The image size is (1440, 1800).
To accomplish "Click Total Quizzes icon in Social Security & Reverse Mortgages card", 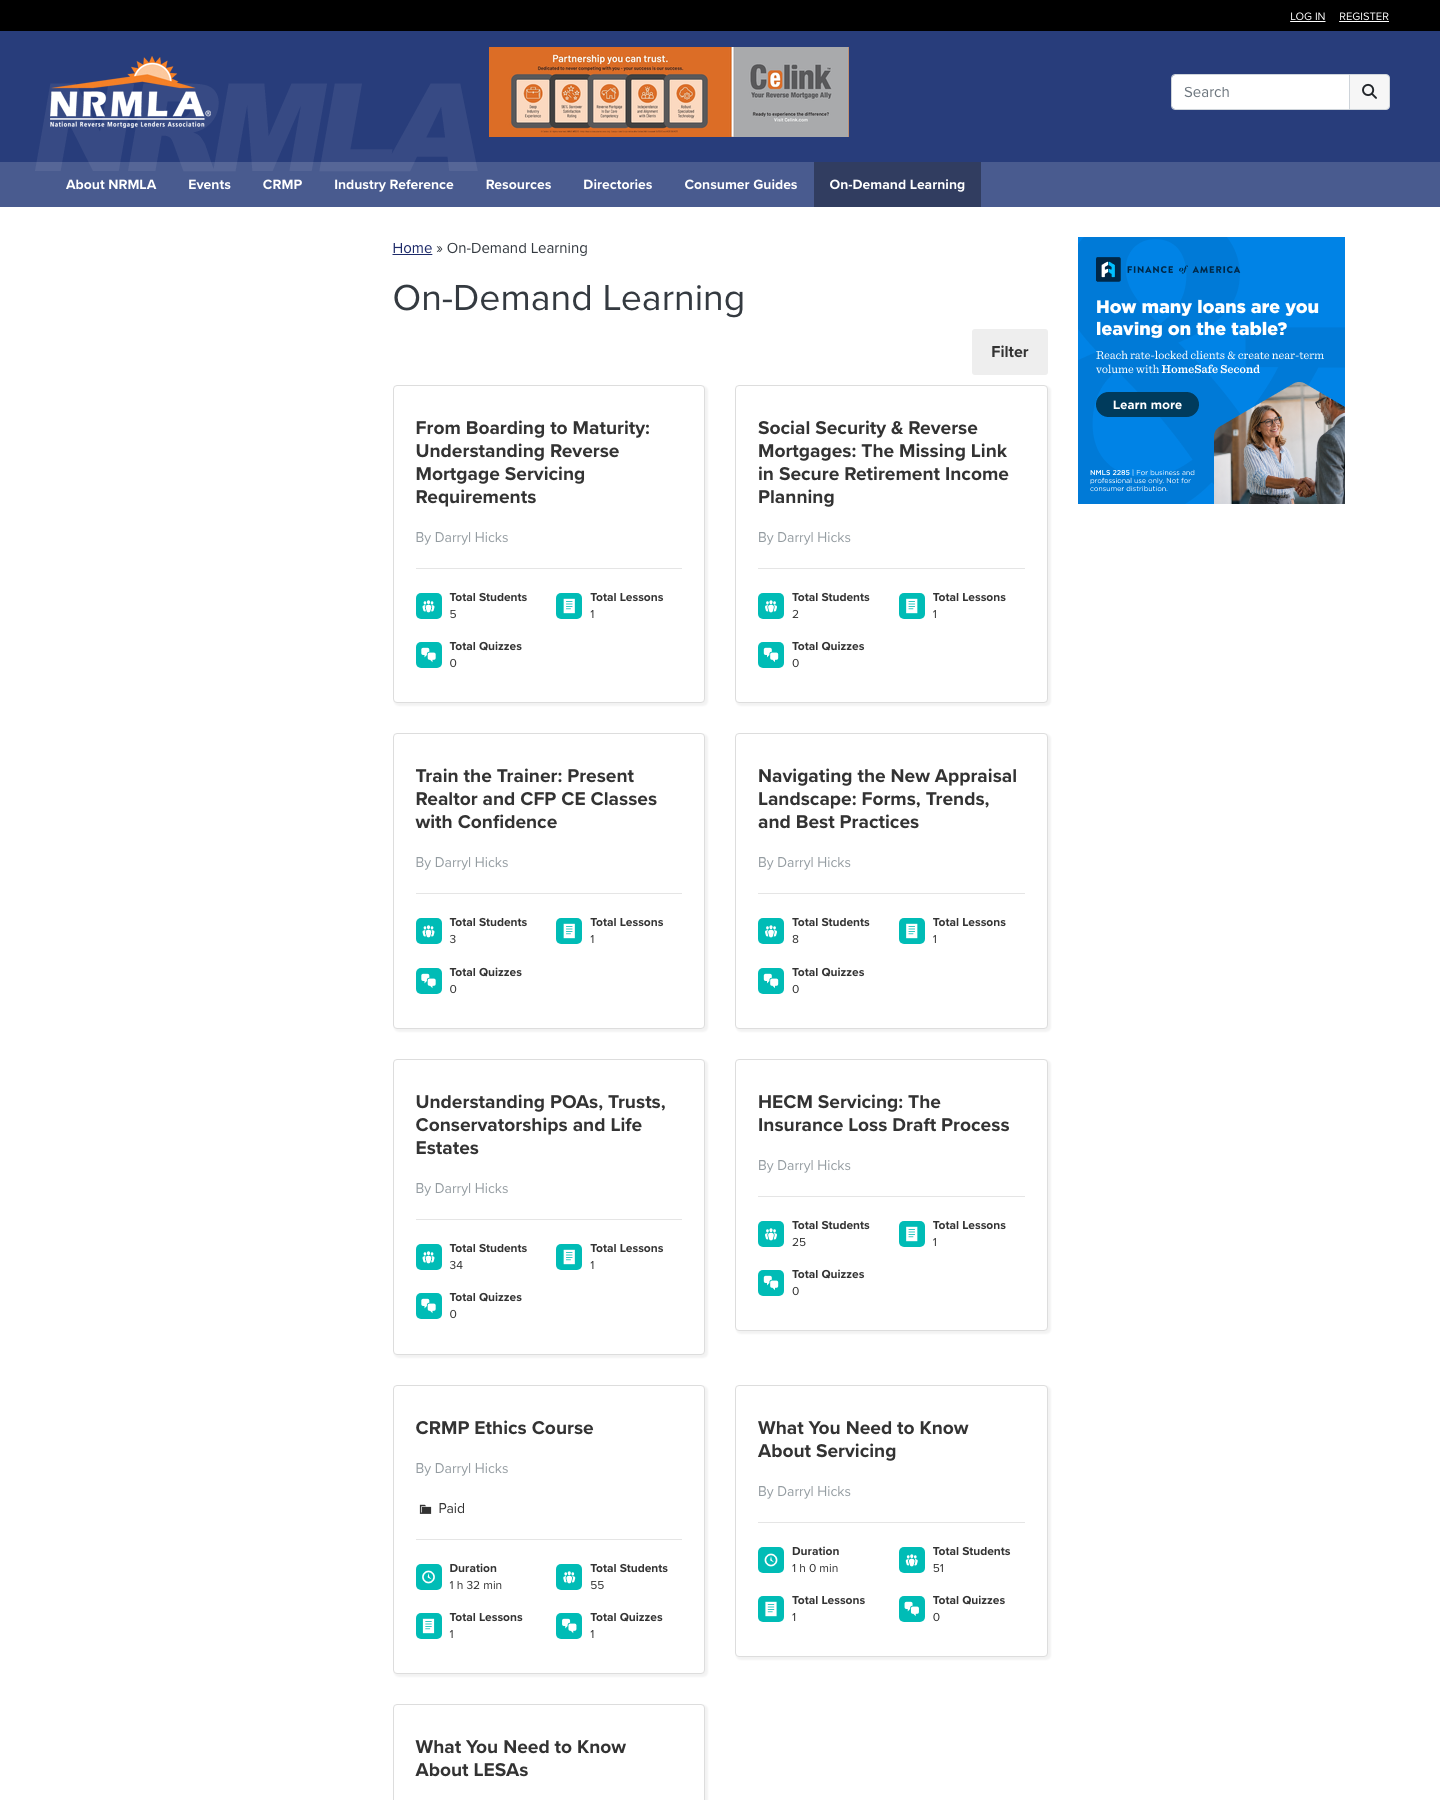I will [x=771, y=655].
